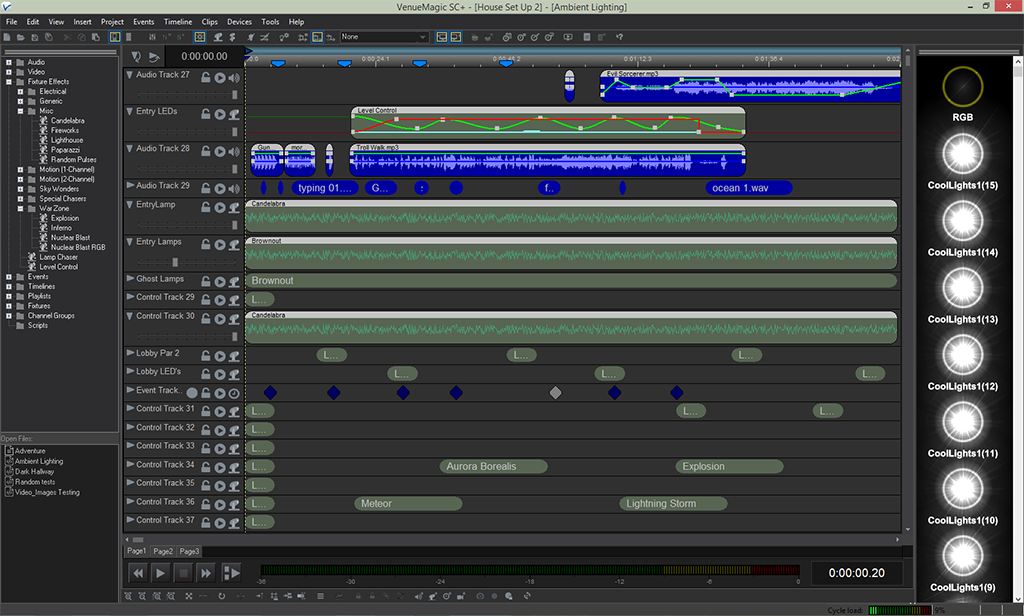Switch to the Page2 tab
1024x616 pixels.
tap(163, 551)
